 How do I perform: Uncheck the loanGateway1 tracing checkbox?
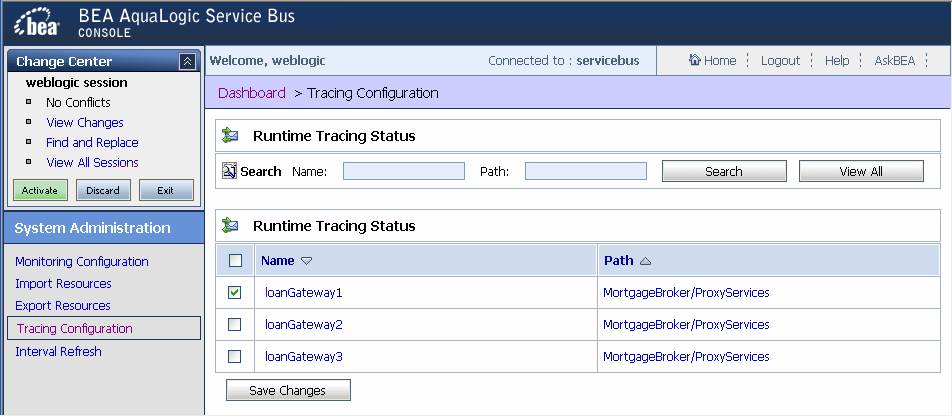click(x=234, y=293)
